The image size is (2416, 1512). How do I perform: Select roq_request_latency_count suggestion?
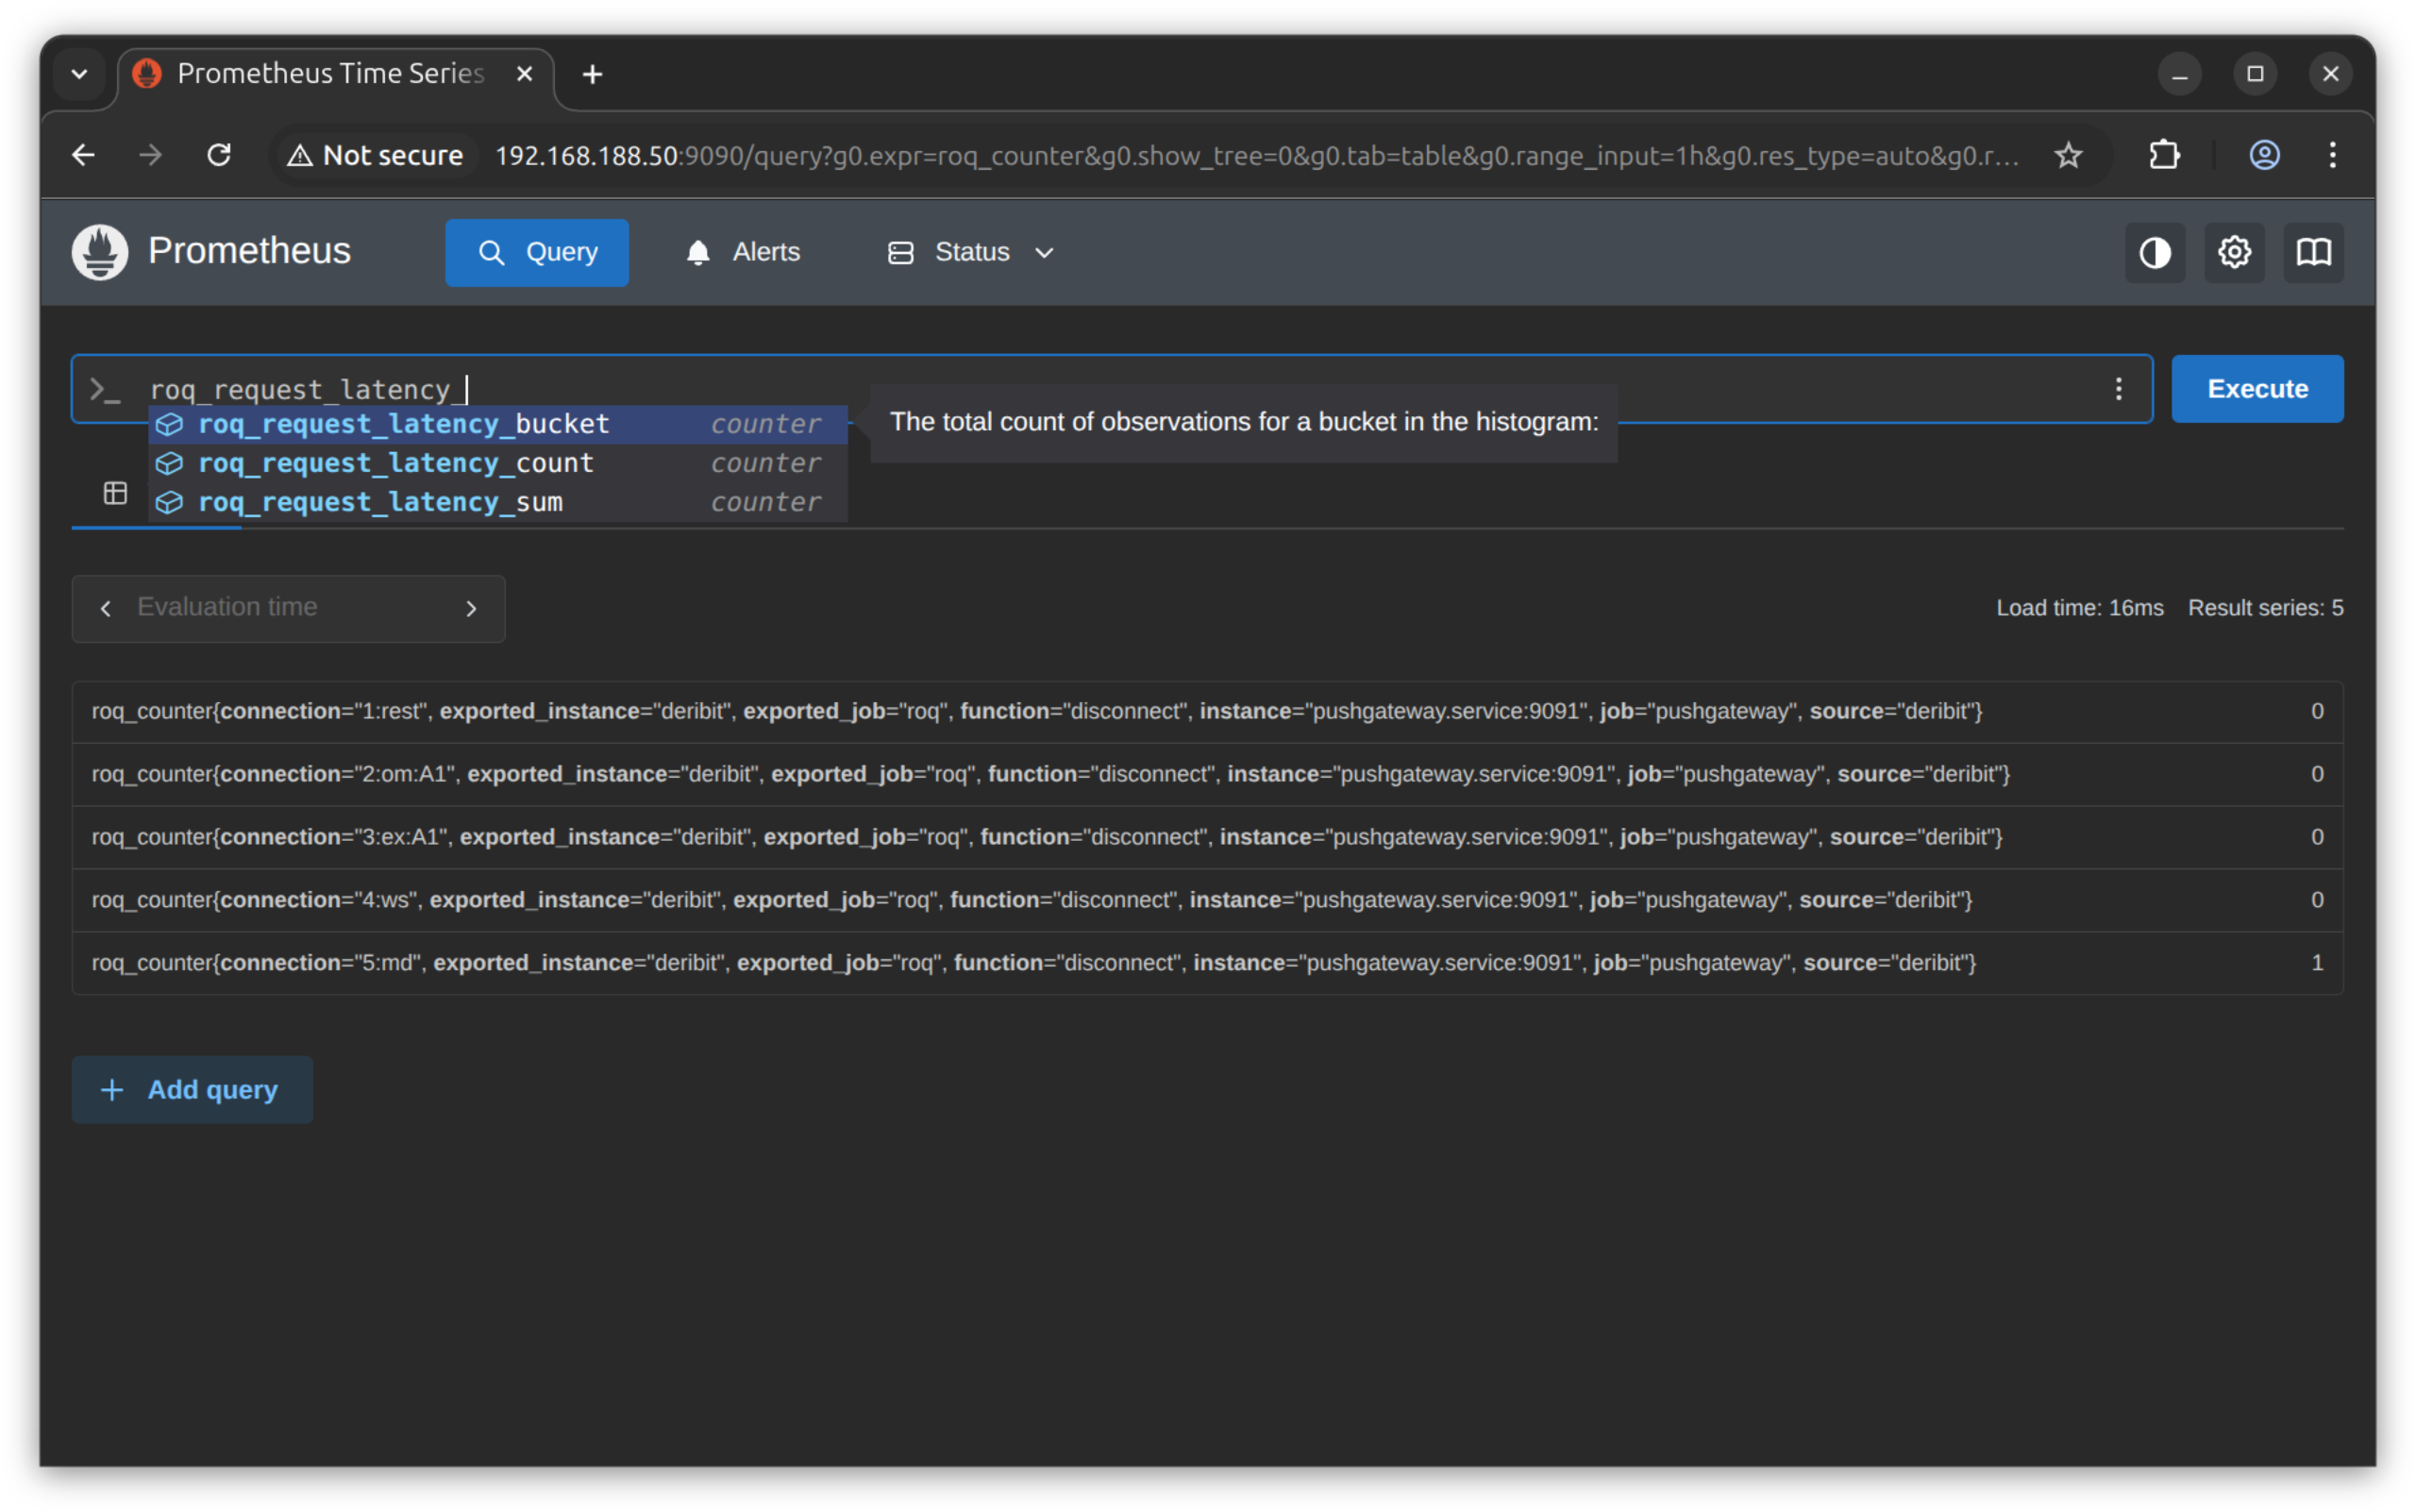[498, 463]
